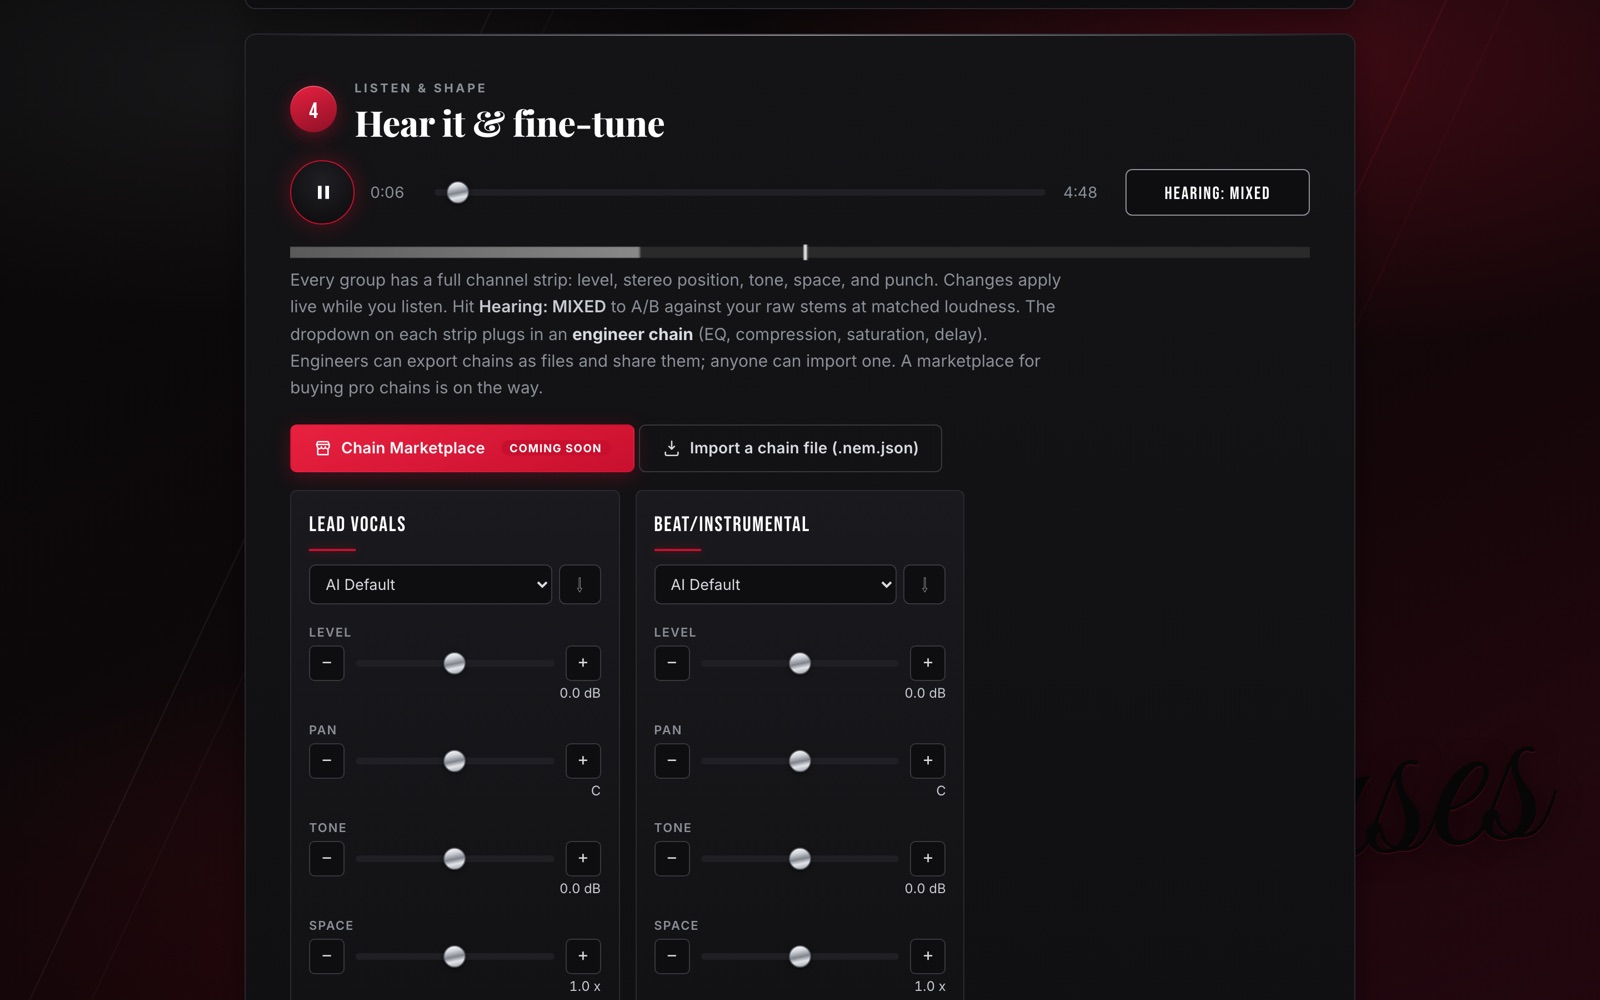
Task: Increase Lead Vocals Level with plus button
Action: coord(583,663)
